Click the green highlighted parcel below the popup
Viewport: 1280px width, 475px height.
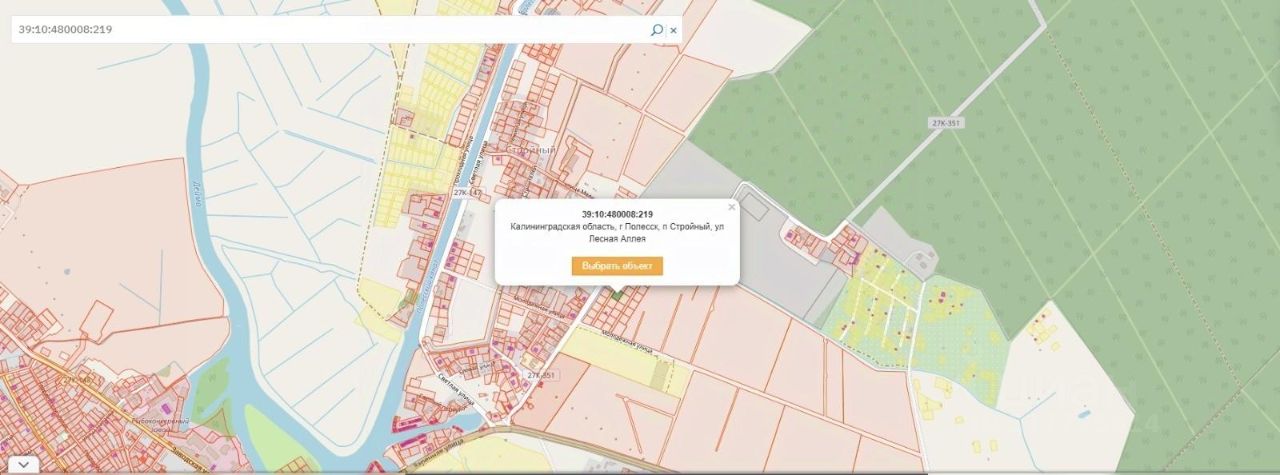click(617, 294)
